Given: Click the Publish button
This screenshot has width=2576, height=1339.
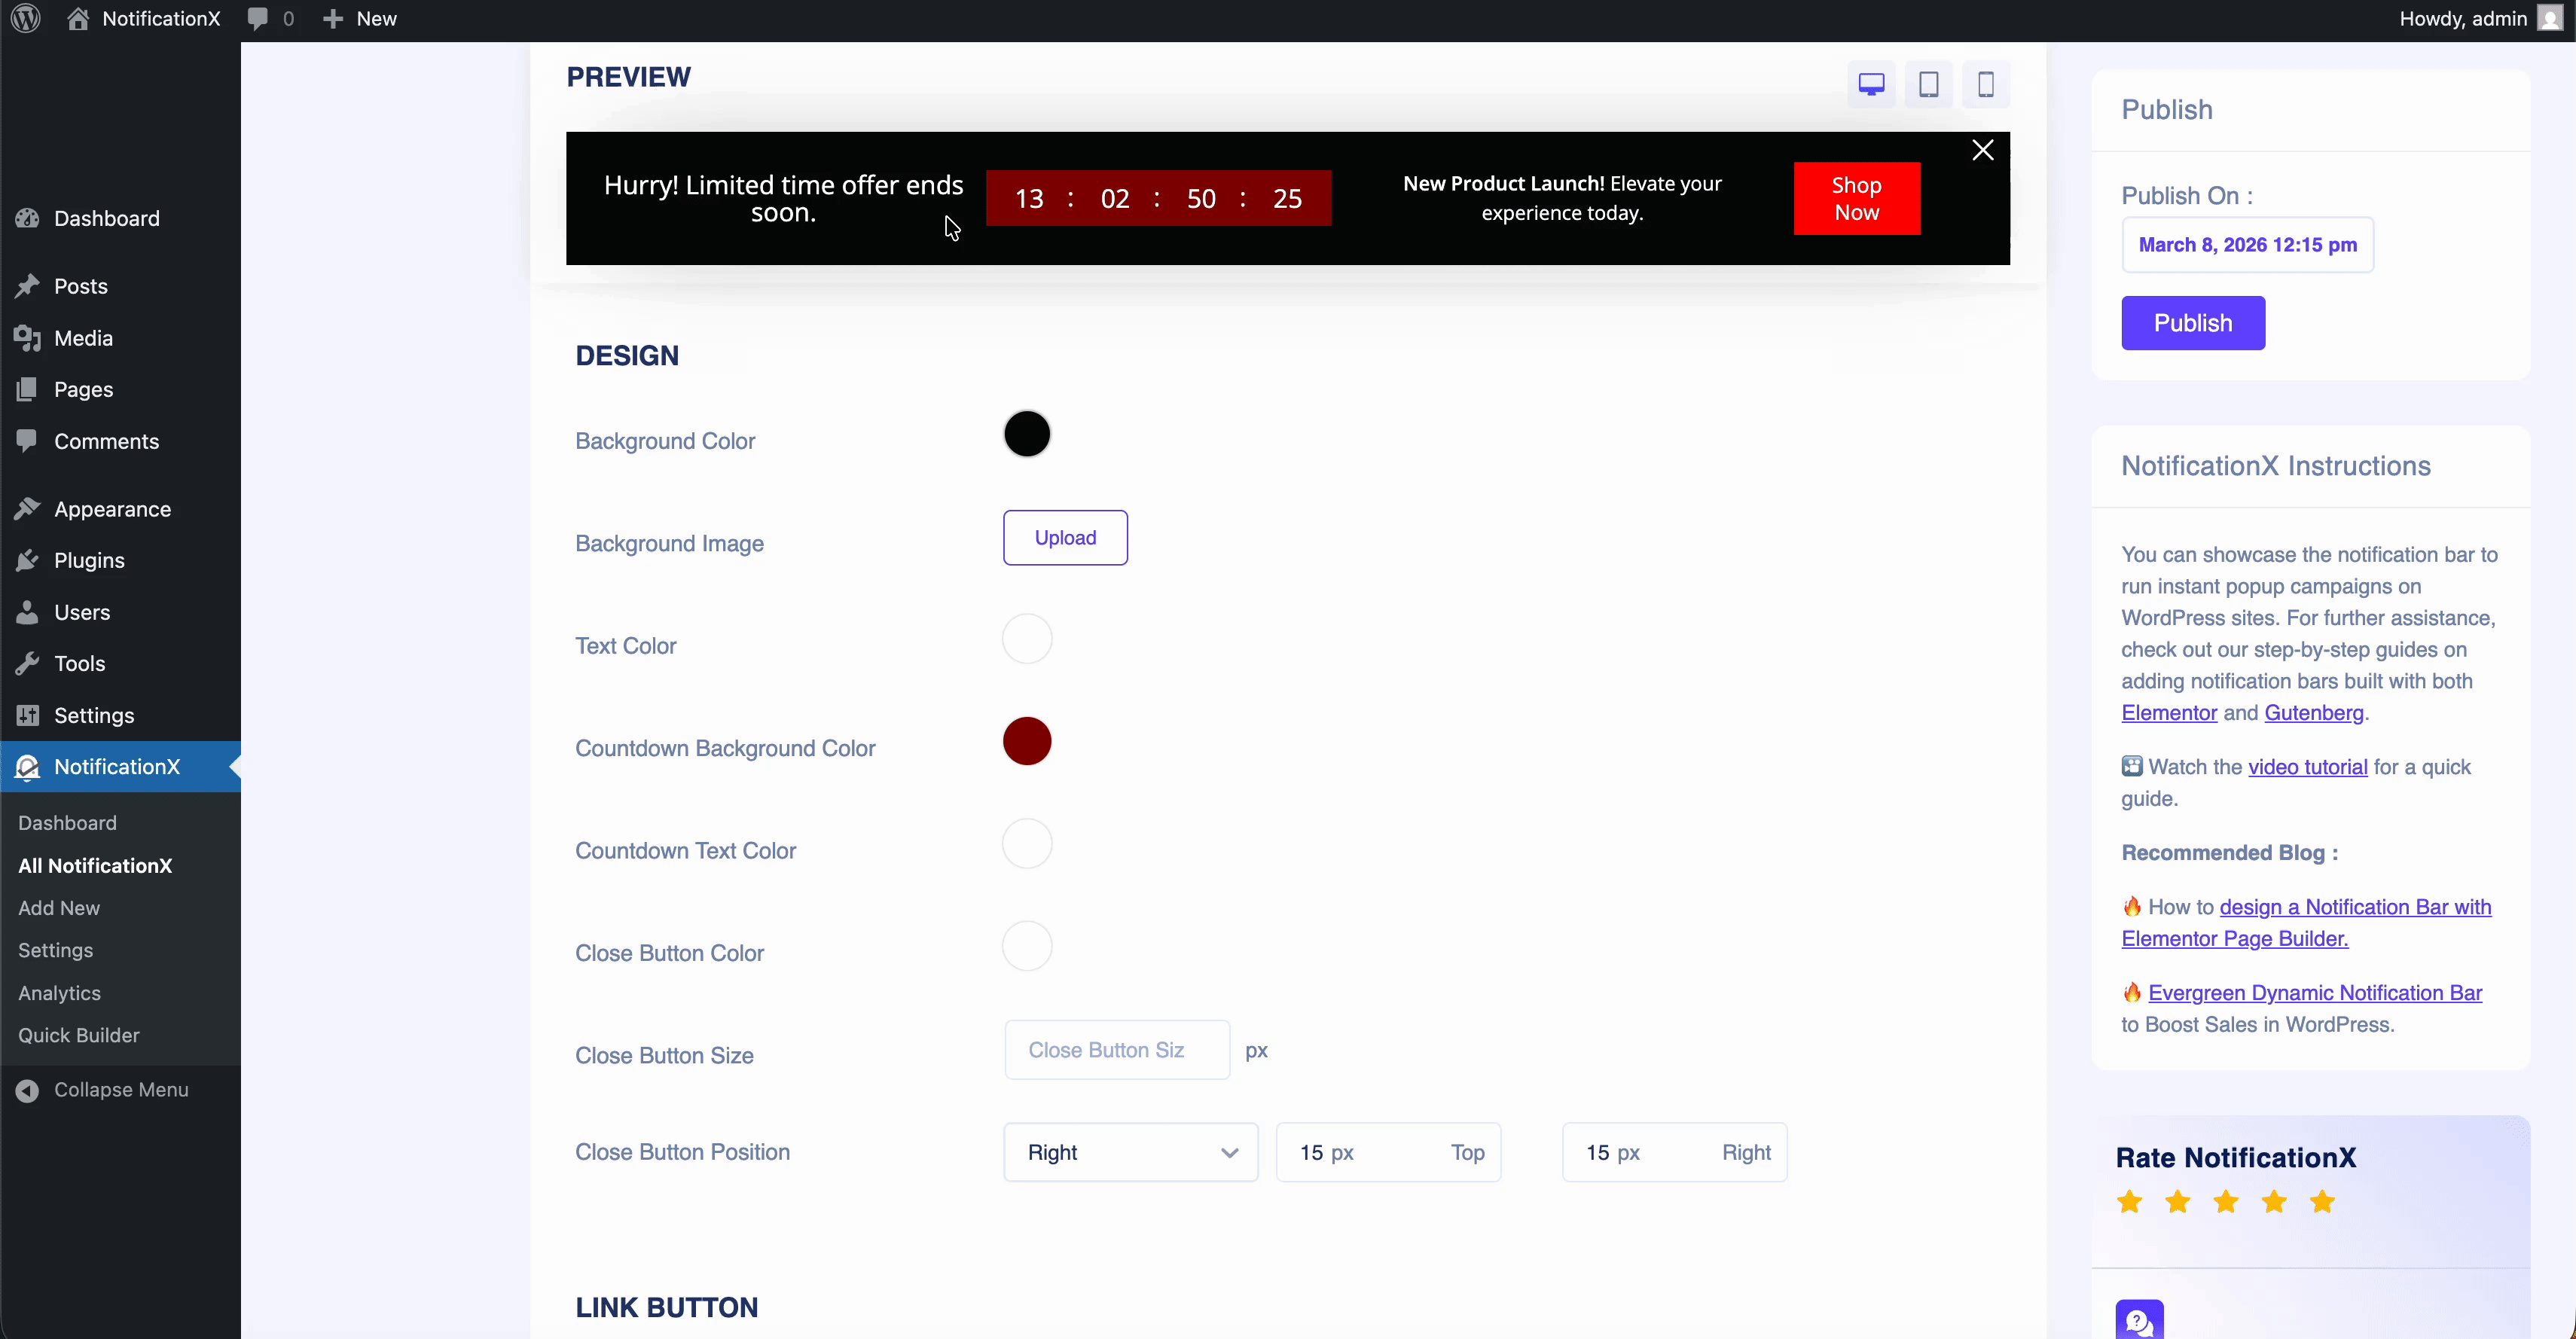Looking at the screenshot, I should click(2192, 323).
